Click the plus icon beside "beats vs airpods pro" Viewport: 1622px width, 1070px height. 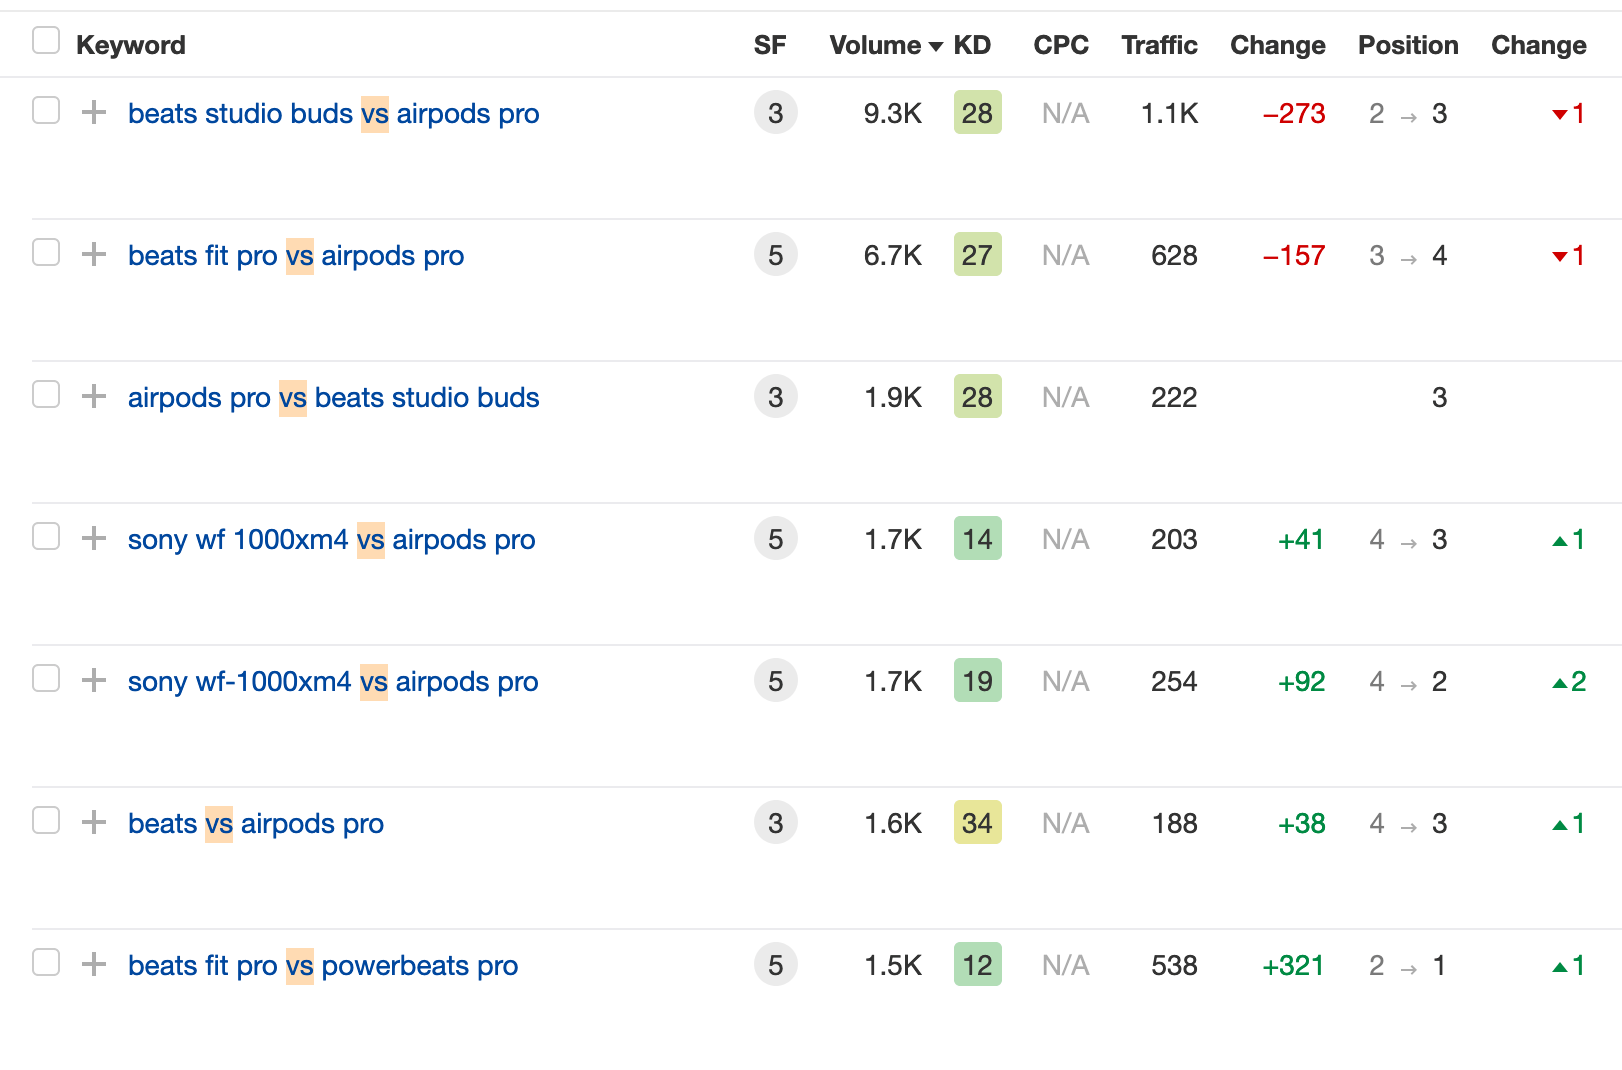(93, 822)
